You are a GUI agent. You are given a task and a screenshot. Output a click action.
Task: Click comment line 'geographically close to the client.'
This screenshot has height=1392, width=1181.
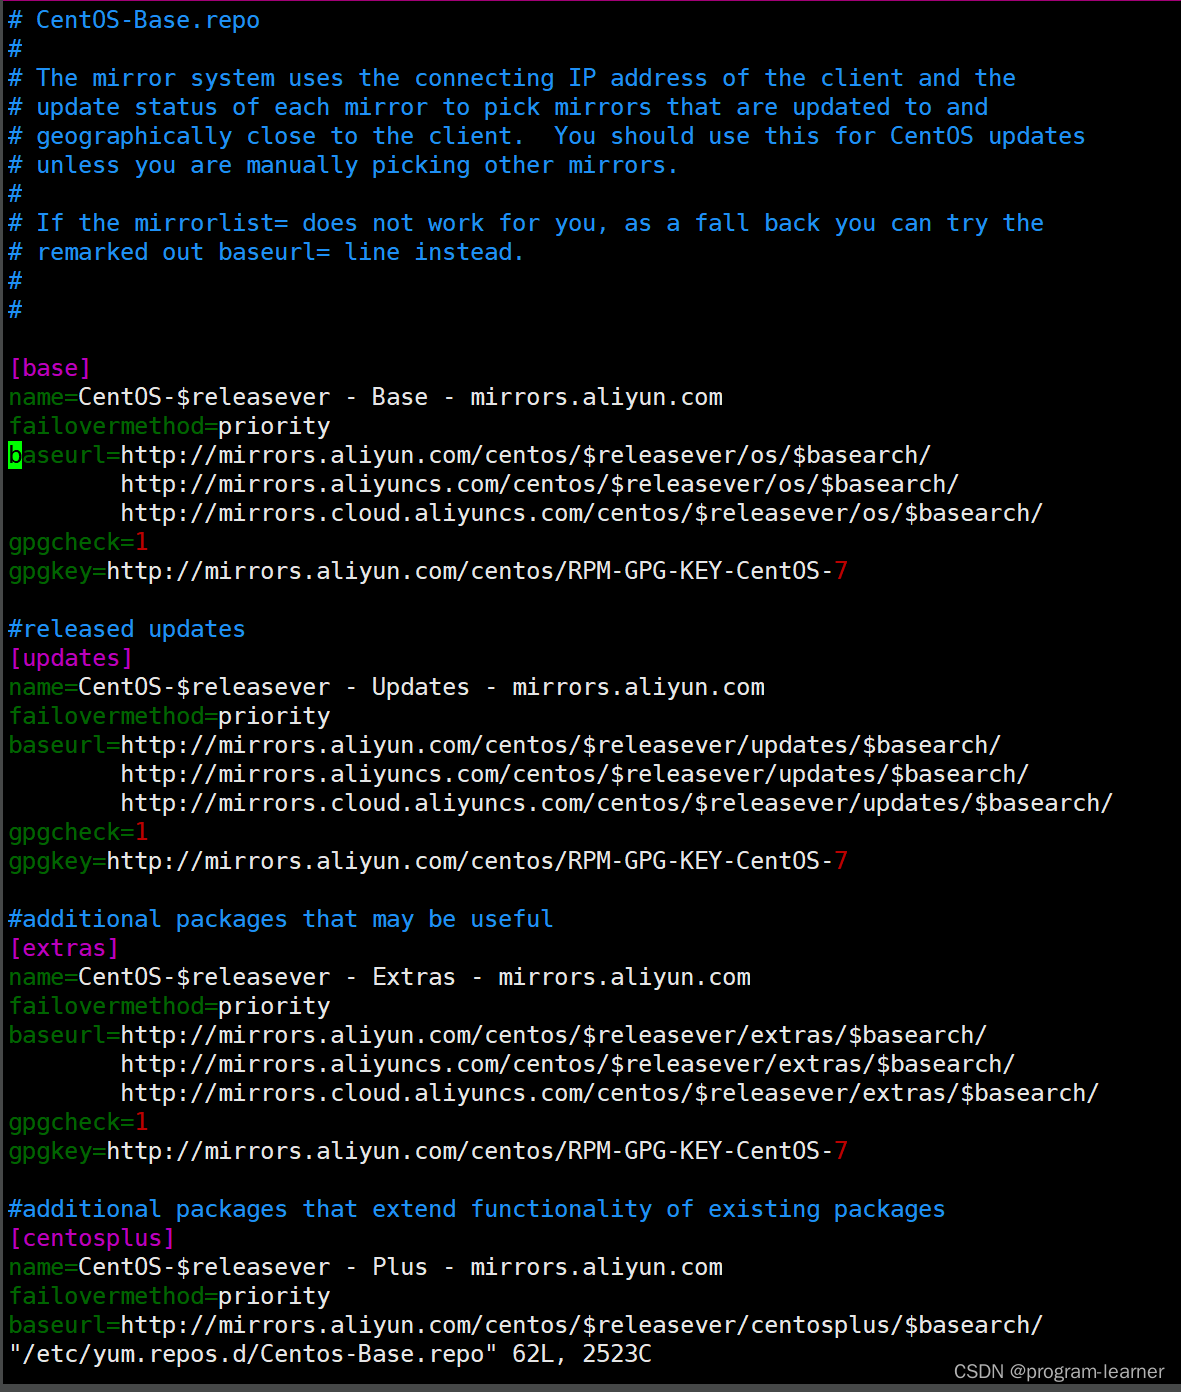coord(547,136)
